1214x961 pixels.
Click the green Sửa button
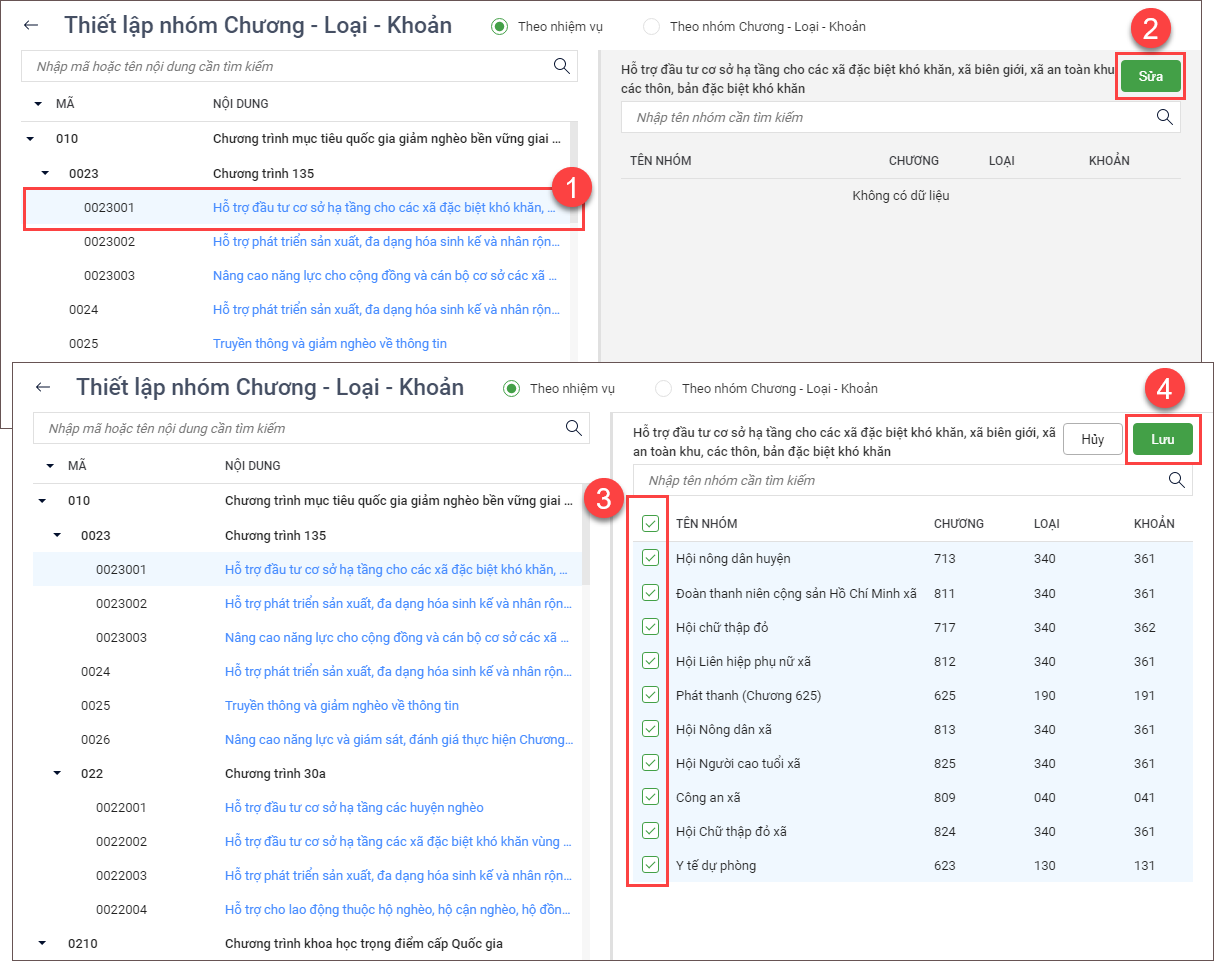tap(1150, 77)
